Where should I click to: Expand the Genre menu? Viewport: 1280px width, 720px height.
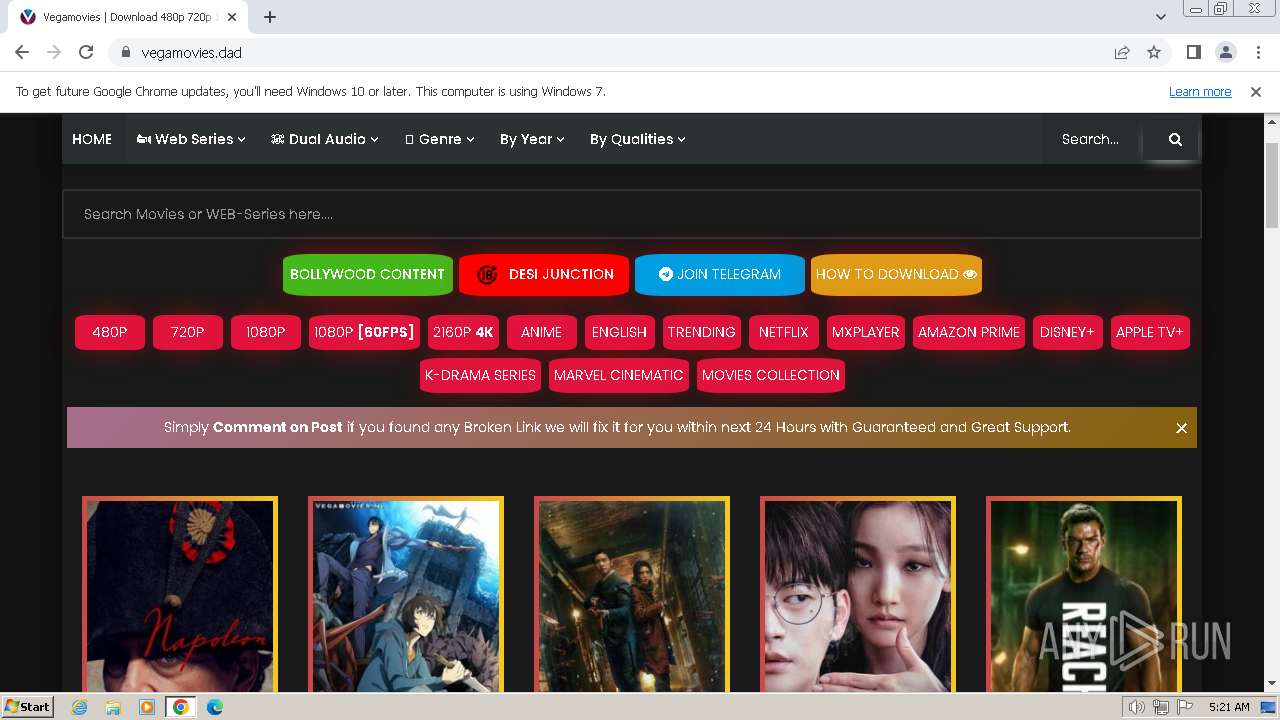point(440,139)
